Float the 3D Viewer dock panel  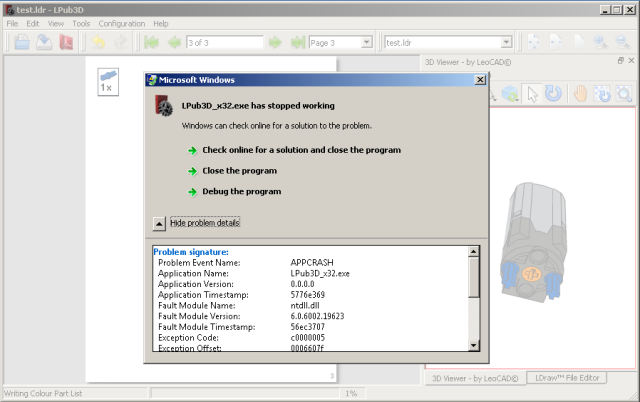point(621,60)
